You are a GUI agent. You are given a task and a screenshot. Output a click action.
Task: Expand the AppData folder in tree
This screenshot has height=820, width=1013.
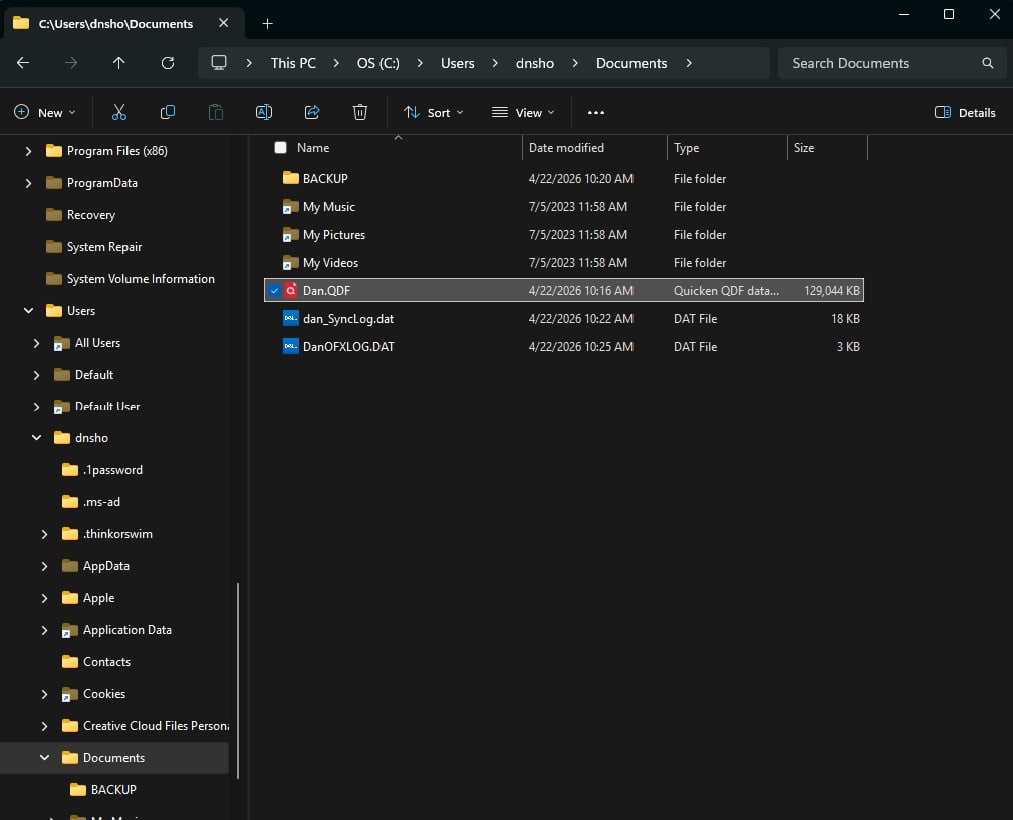click(44, 566)
